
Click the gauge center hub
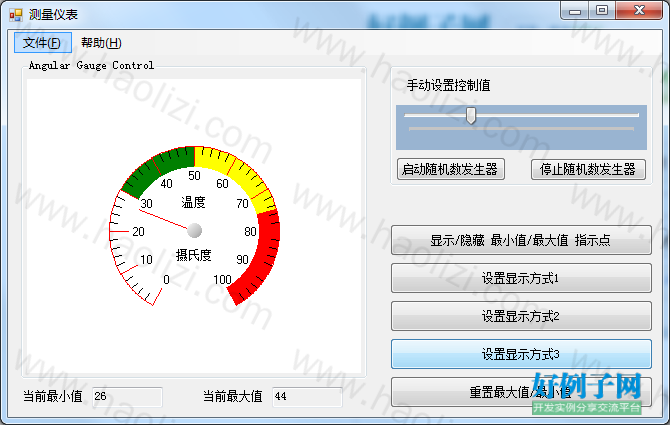coord(194,230)
